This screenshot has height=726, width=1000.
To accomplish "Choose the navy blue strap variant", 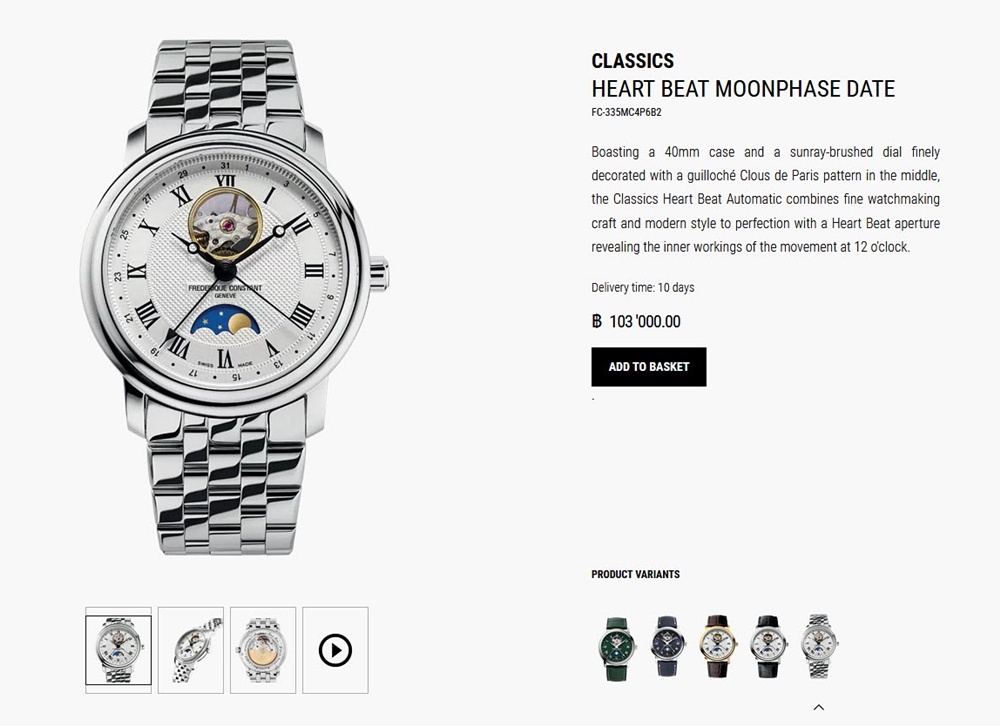I will (x=667, y=646).
